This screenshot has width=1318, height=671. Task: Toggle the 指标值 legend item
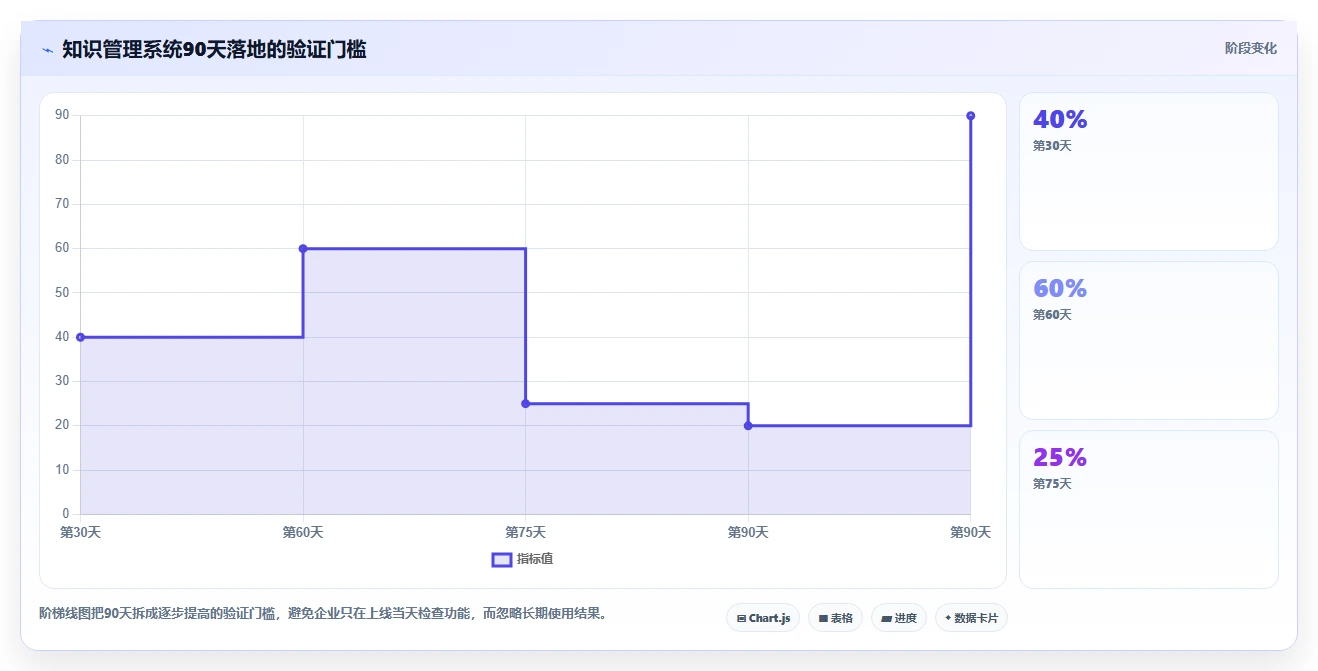click(522, 559)
